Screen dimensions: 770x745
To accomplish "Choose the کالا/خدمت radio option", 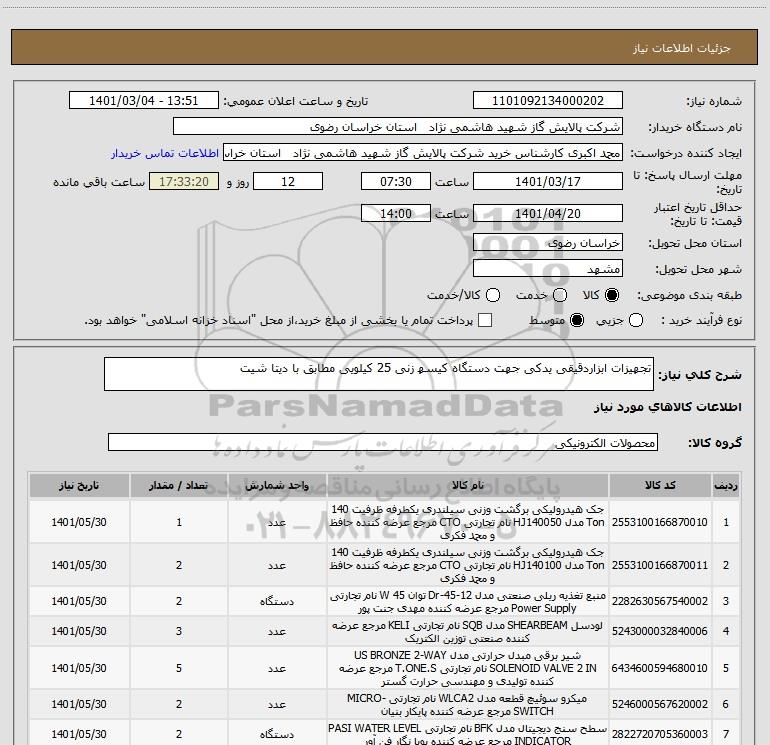I will (492, 296).
